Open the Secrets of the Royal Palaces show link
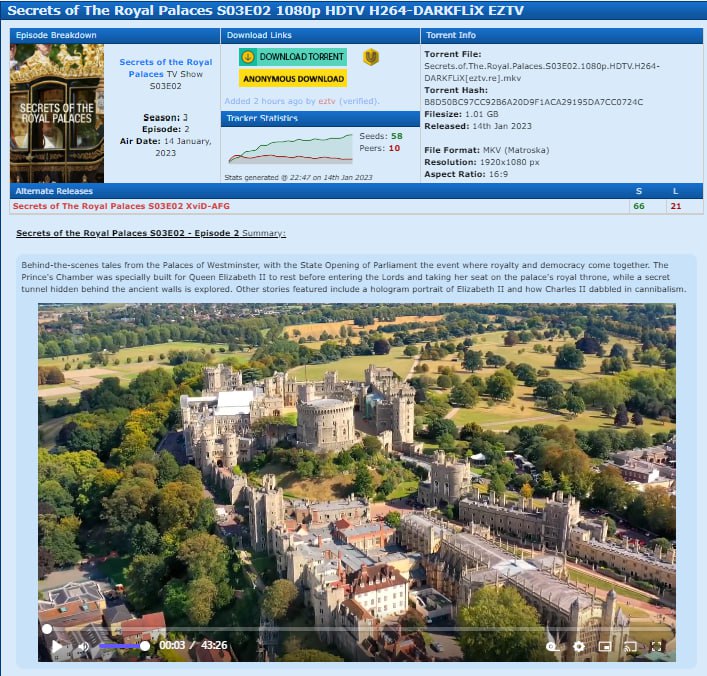 [165, 68]
